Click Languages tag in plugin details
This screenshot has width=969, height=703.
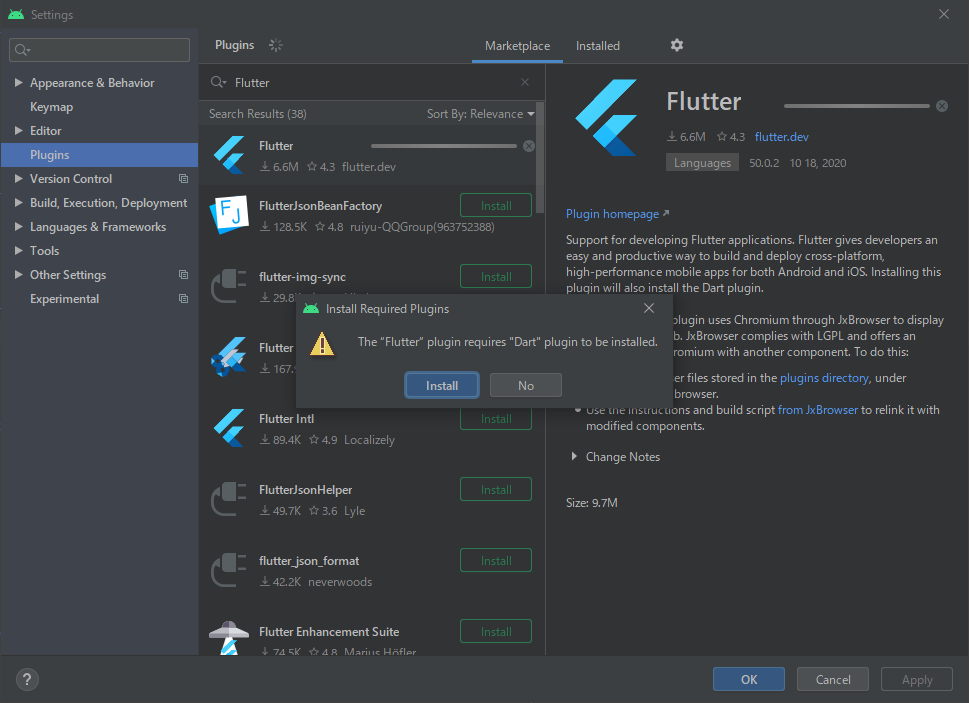click(702, 163)
